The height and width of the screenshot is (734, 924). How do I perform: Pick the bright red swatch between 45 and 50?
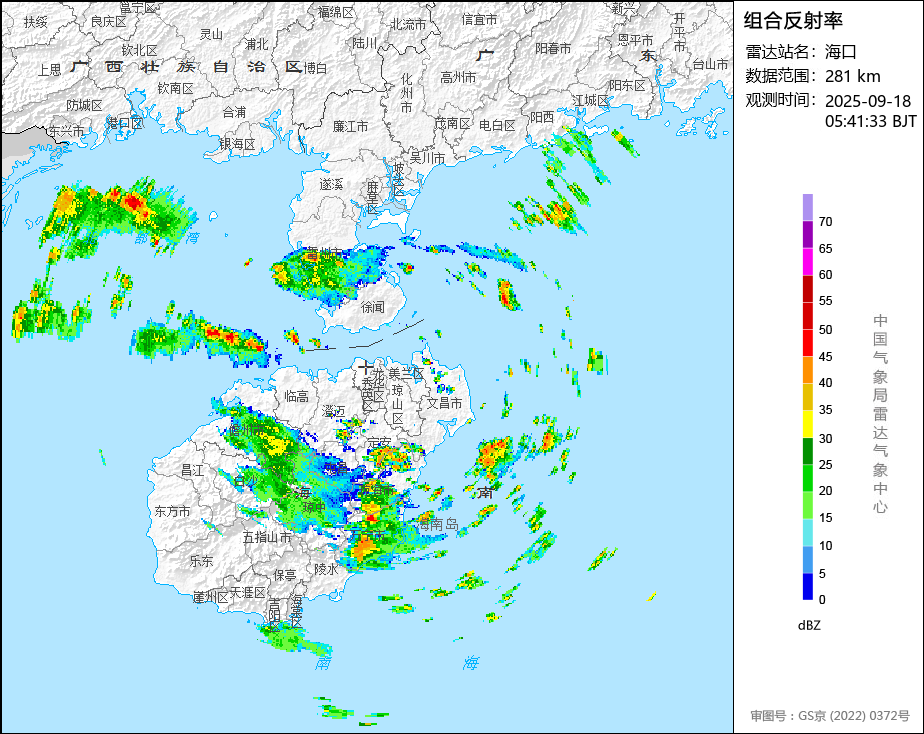pyautogui.click(x=808, y=343)
